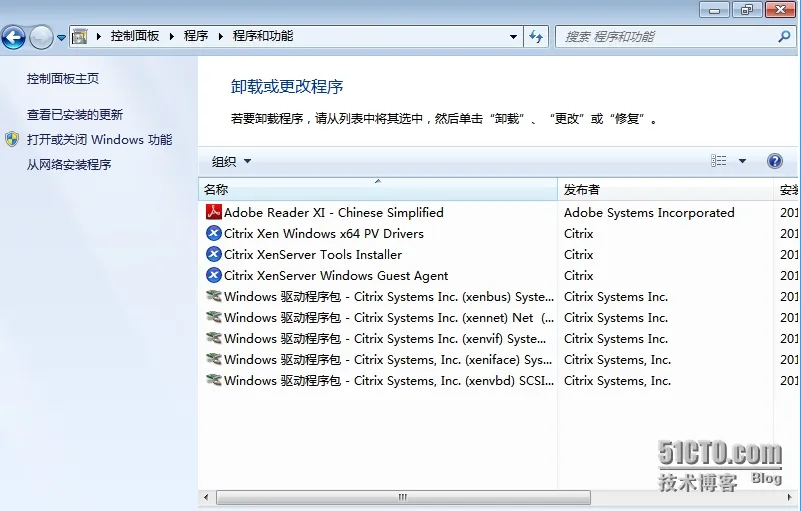Open 查看已安装的更新 link
Viewport: 801px width, 511px height.
tap(75, 114)
